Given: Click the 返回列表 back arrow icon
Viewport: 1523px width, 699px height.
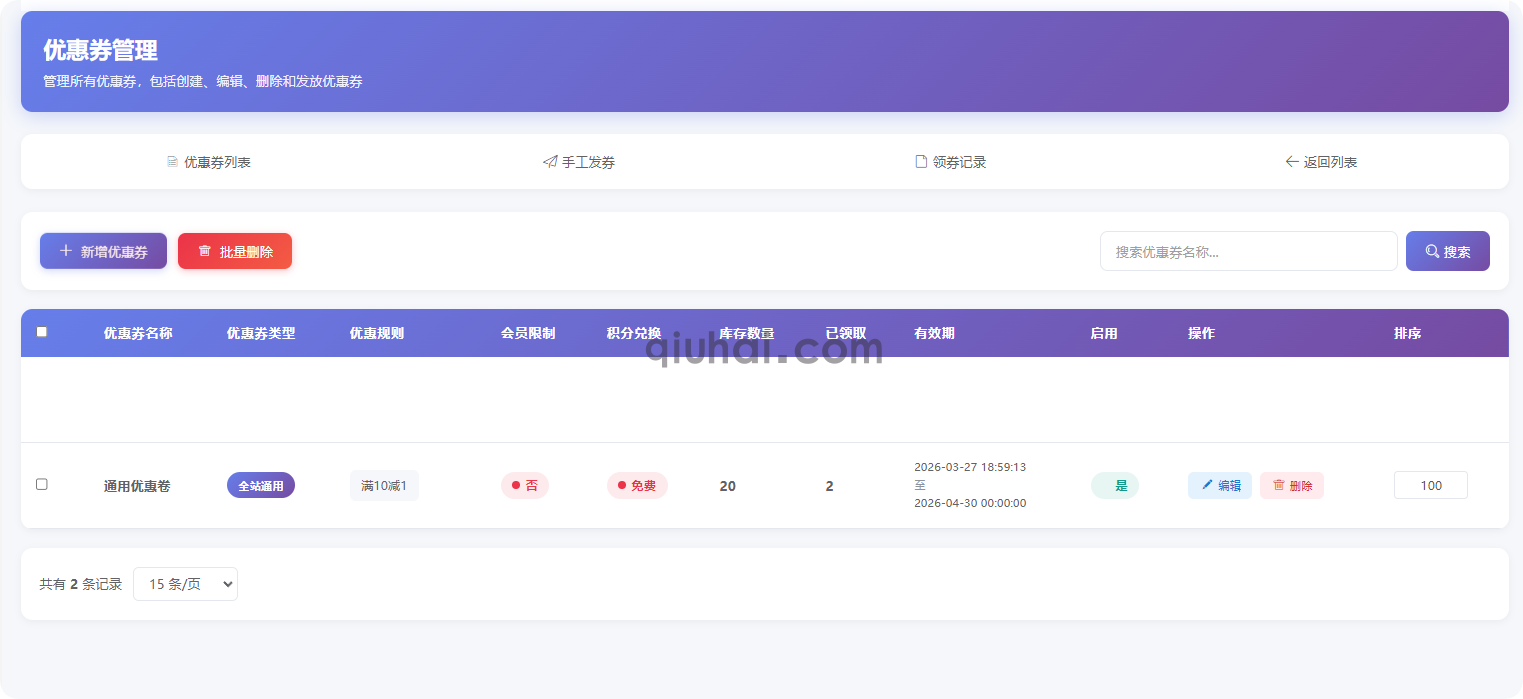Looking at the screenshot, I should (x=1292, y=161).
